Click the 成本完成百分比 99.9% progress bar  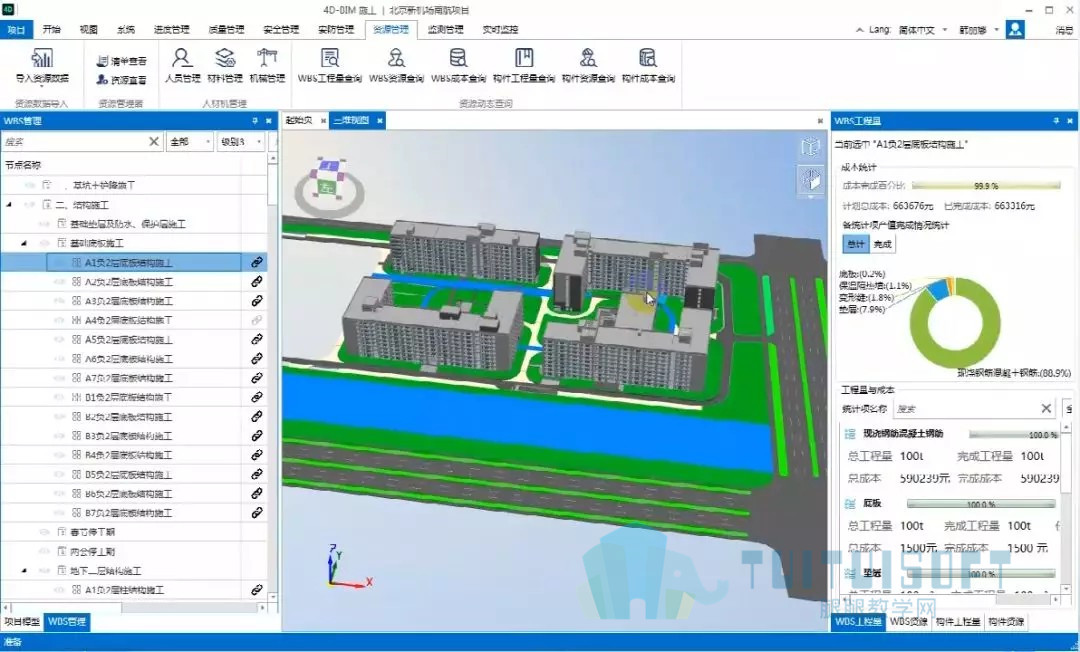coord(986,186)
